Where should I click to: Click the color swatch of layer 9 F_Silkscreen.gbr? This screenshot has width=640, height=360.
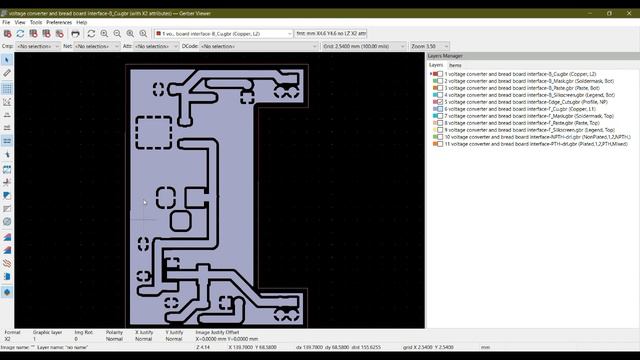tap(435, 130)
